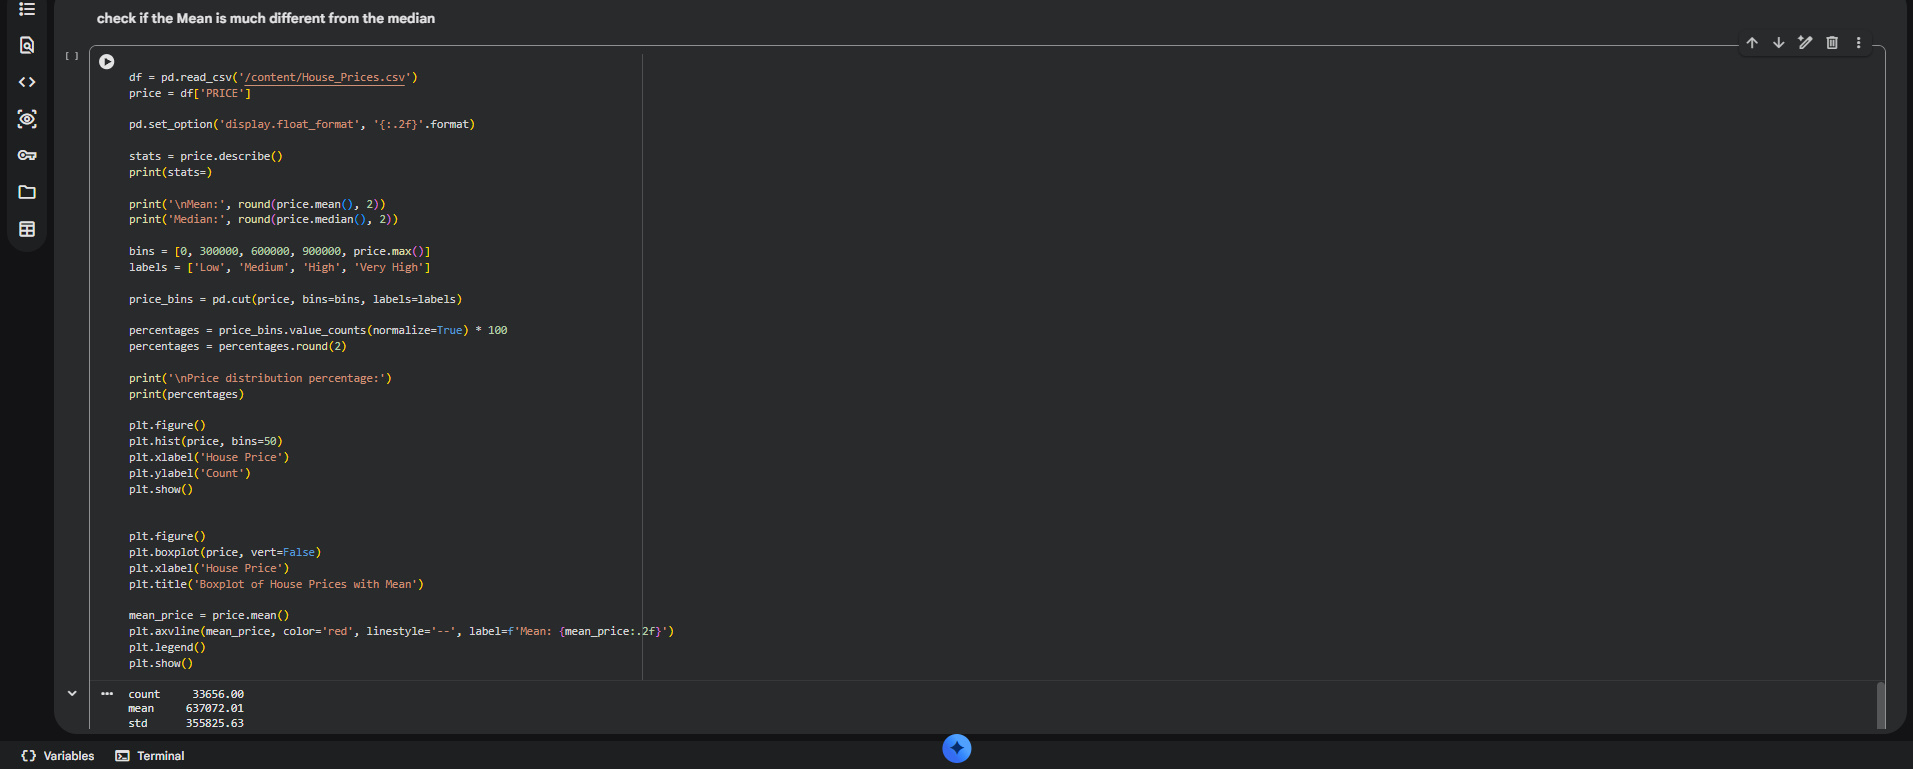Open the Files folder panel

click(x=27, y=192)
